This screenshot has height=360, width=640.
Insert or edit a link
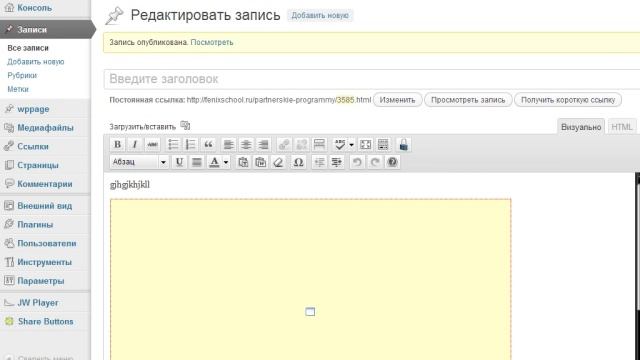284,144
